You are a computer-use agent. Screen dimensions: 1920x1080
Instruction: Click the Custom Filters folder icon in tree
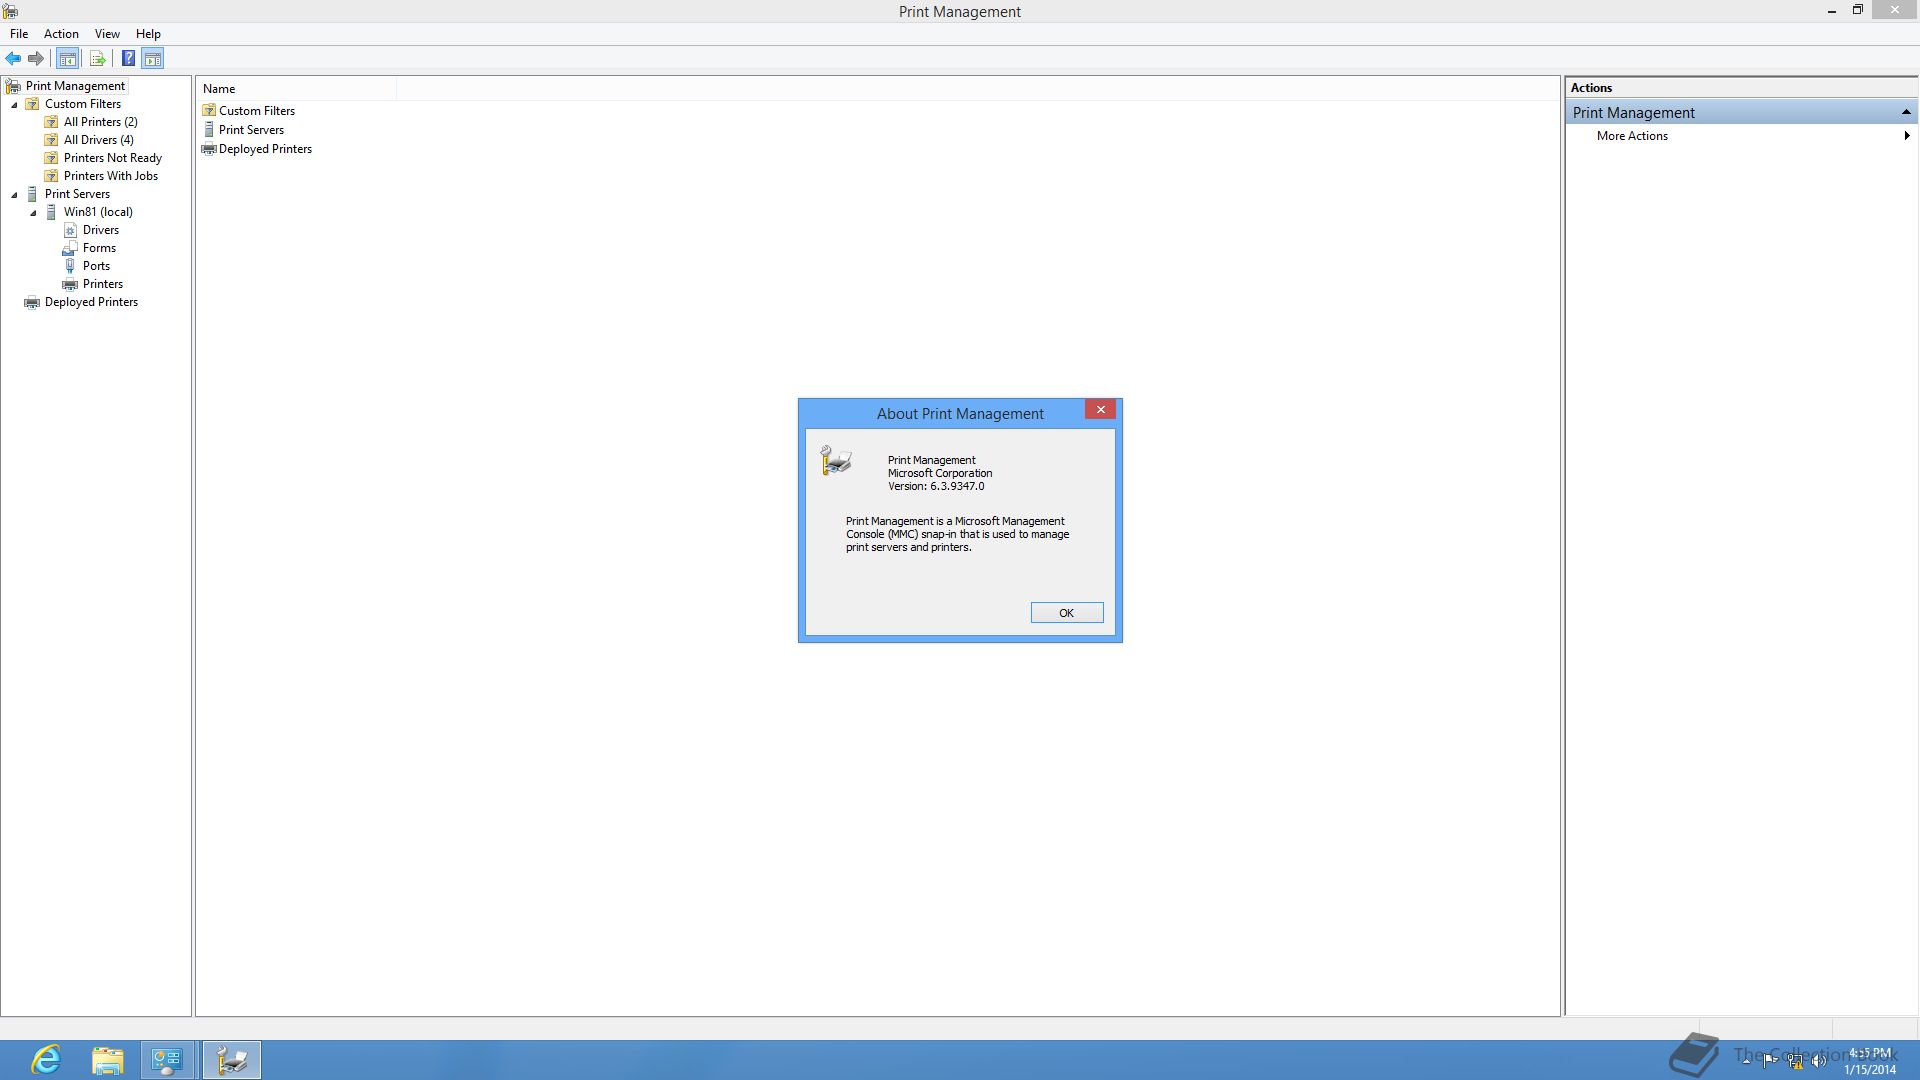pyautogui.click(x=32, y=104)
